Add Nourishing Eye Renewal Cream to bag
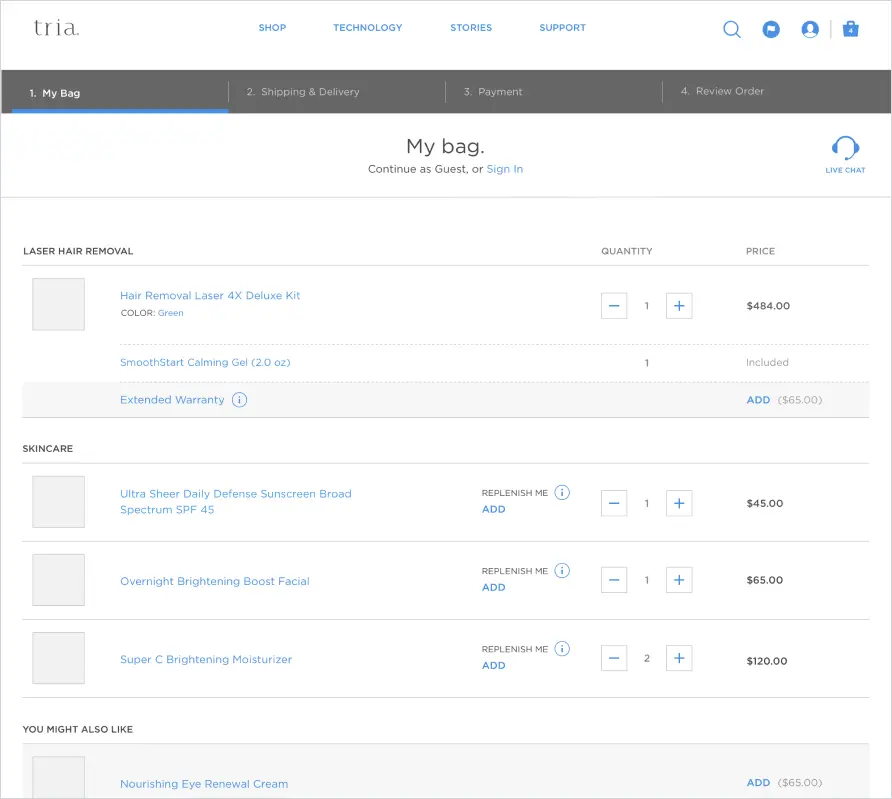 pyautogui.click(x=758, y=783)
